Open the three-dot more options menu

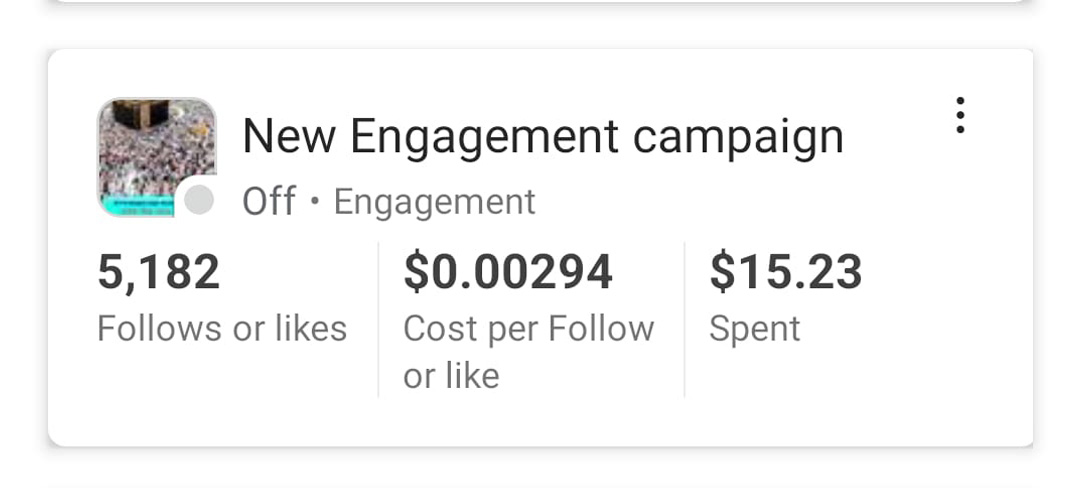[x=960, y=116]
